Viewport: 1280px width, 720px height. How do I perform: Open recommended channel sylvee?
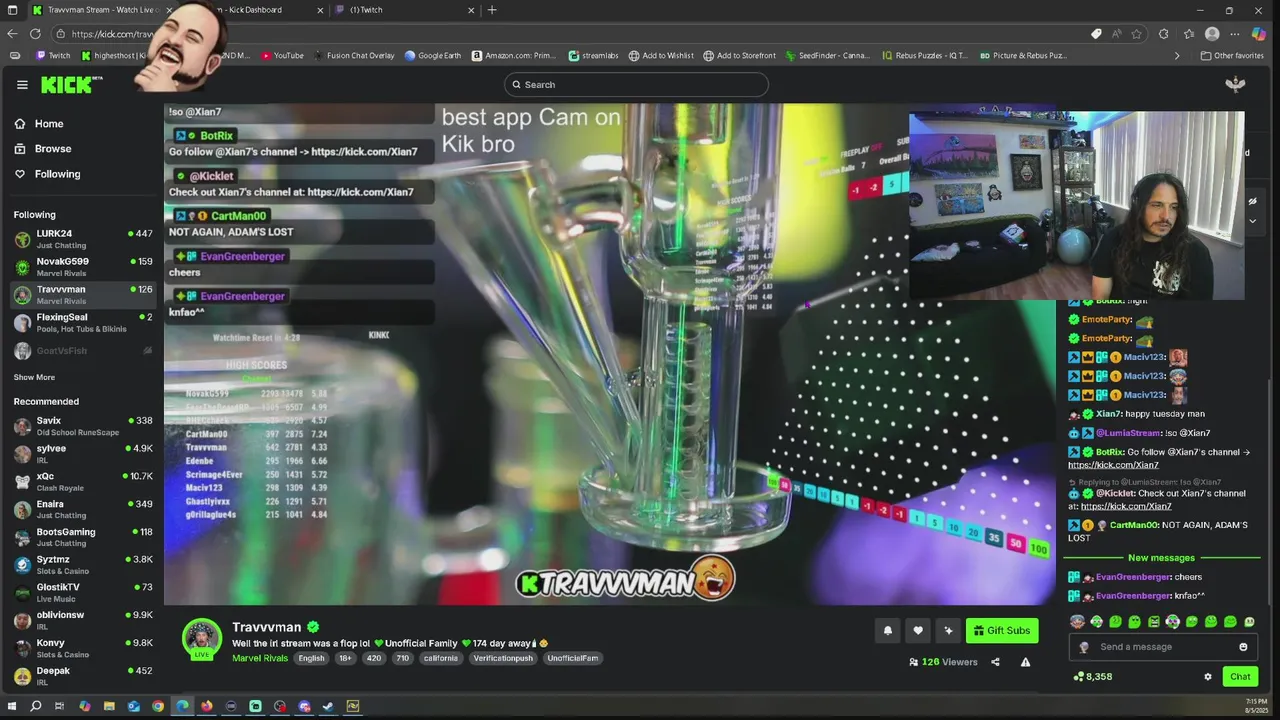pyautogui.click(x=83, y=454)
